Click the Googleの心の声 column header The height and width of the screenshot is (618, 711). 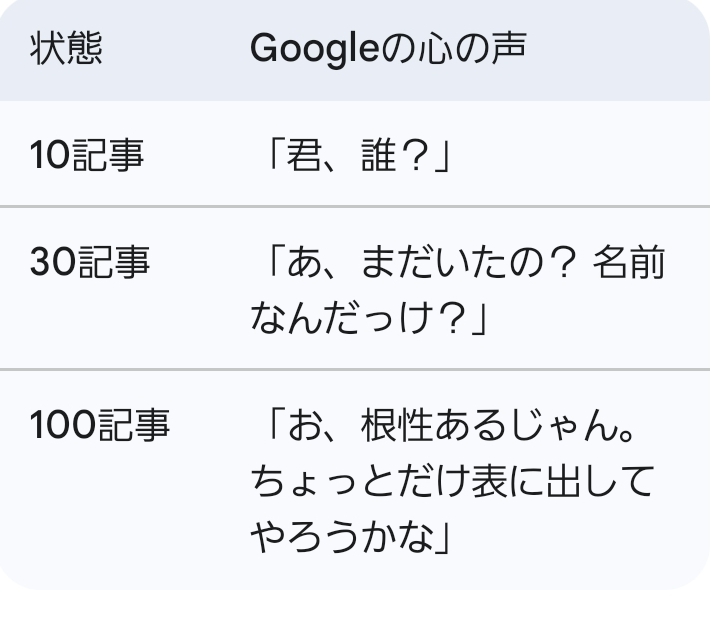[x=388, y=50]
